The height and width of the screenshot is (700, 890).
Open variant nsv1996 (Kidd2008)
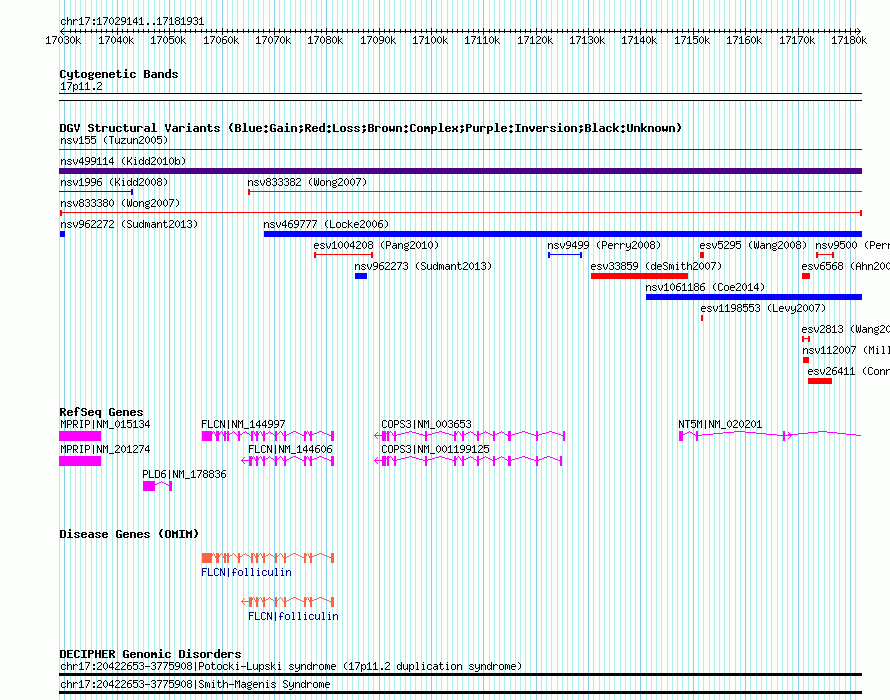click(x=114, y=182)
